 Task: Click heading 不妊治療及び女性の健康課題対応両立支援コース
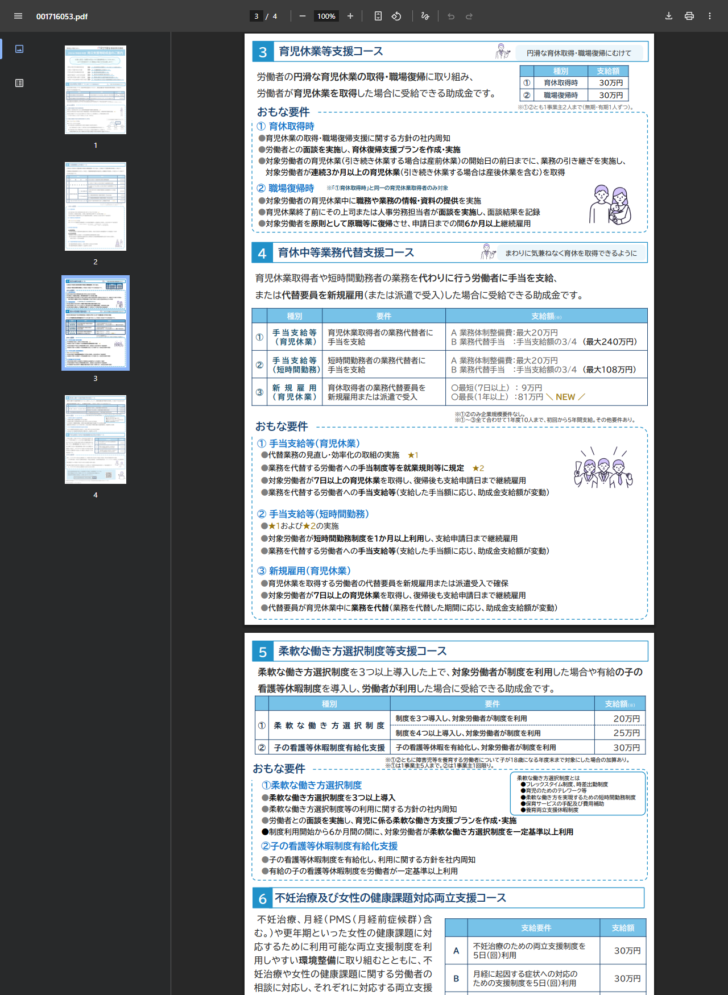(x=391, y=898)
